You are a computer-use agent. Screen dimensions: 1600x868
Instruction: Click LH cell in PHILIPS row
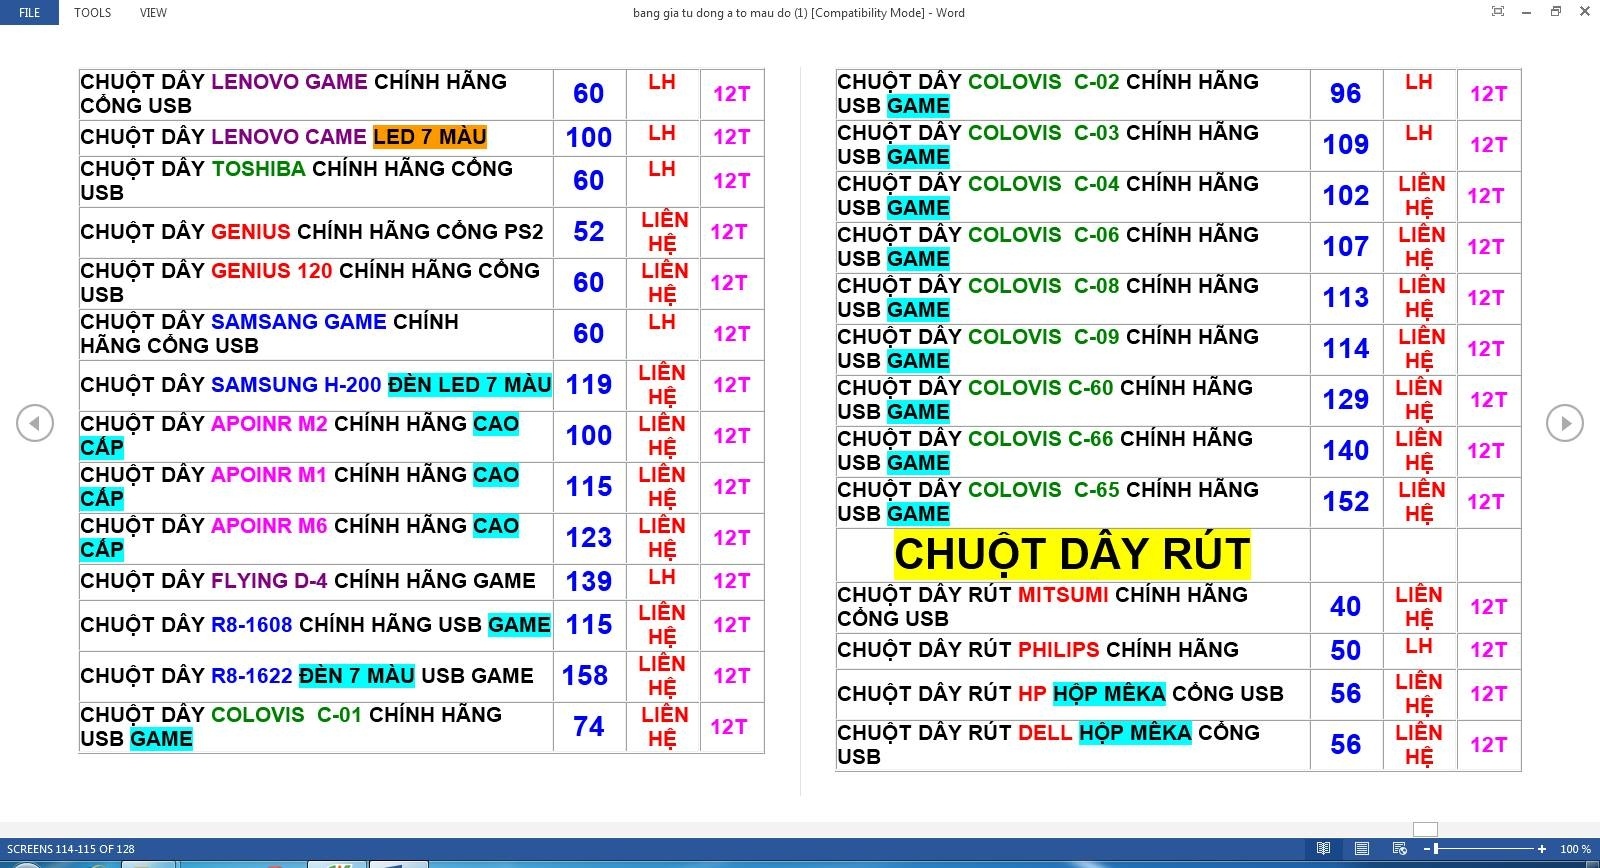(x=1419, y=646)
